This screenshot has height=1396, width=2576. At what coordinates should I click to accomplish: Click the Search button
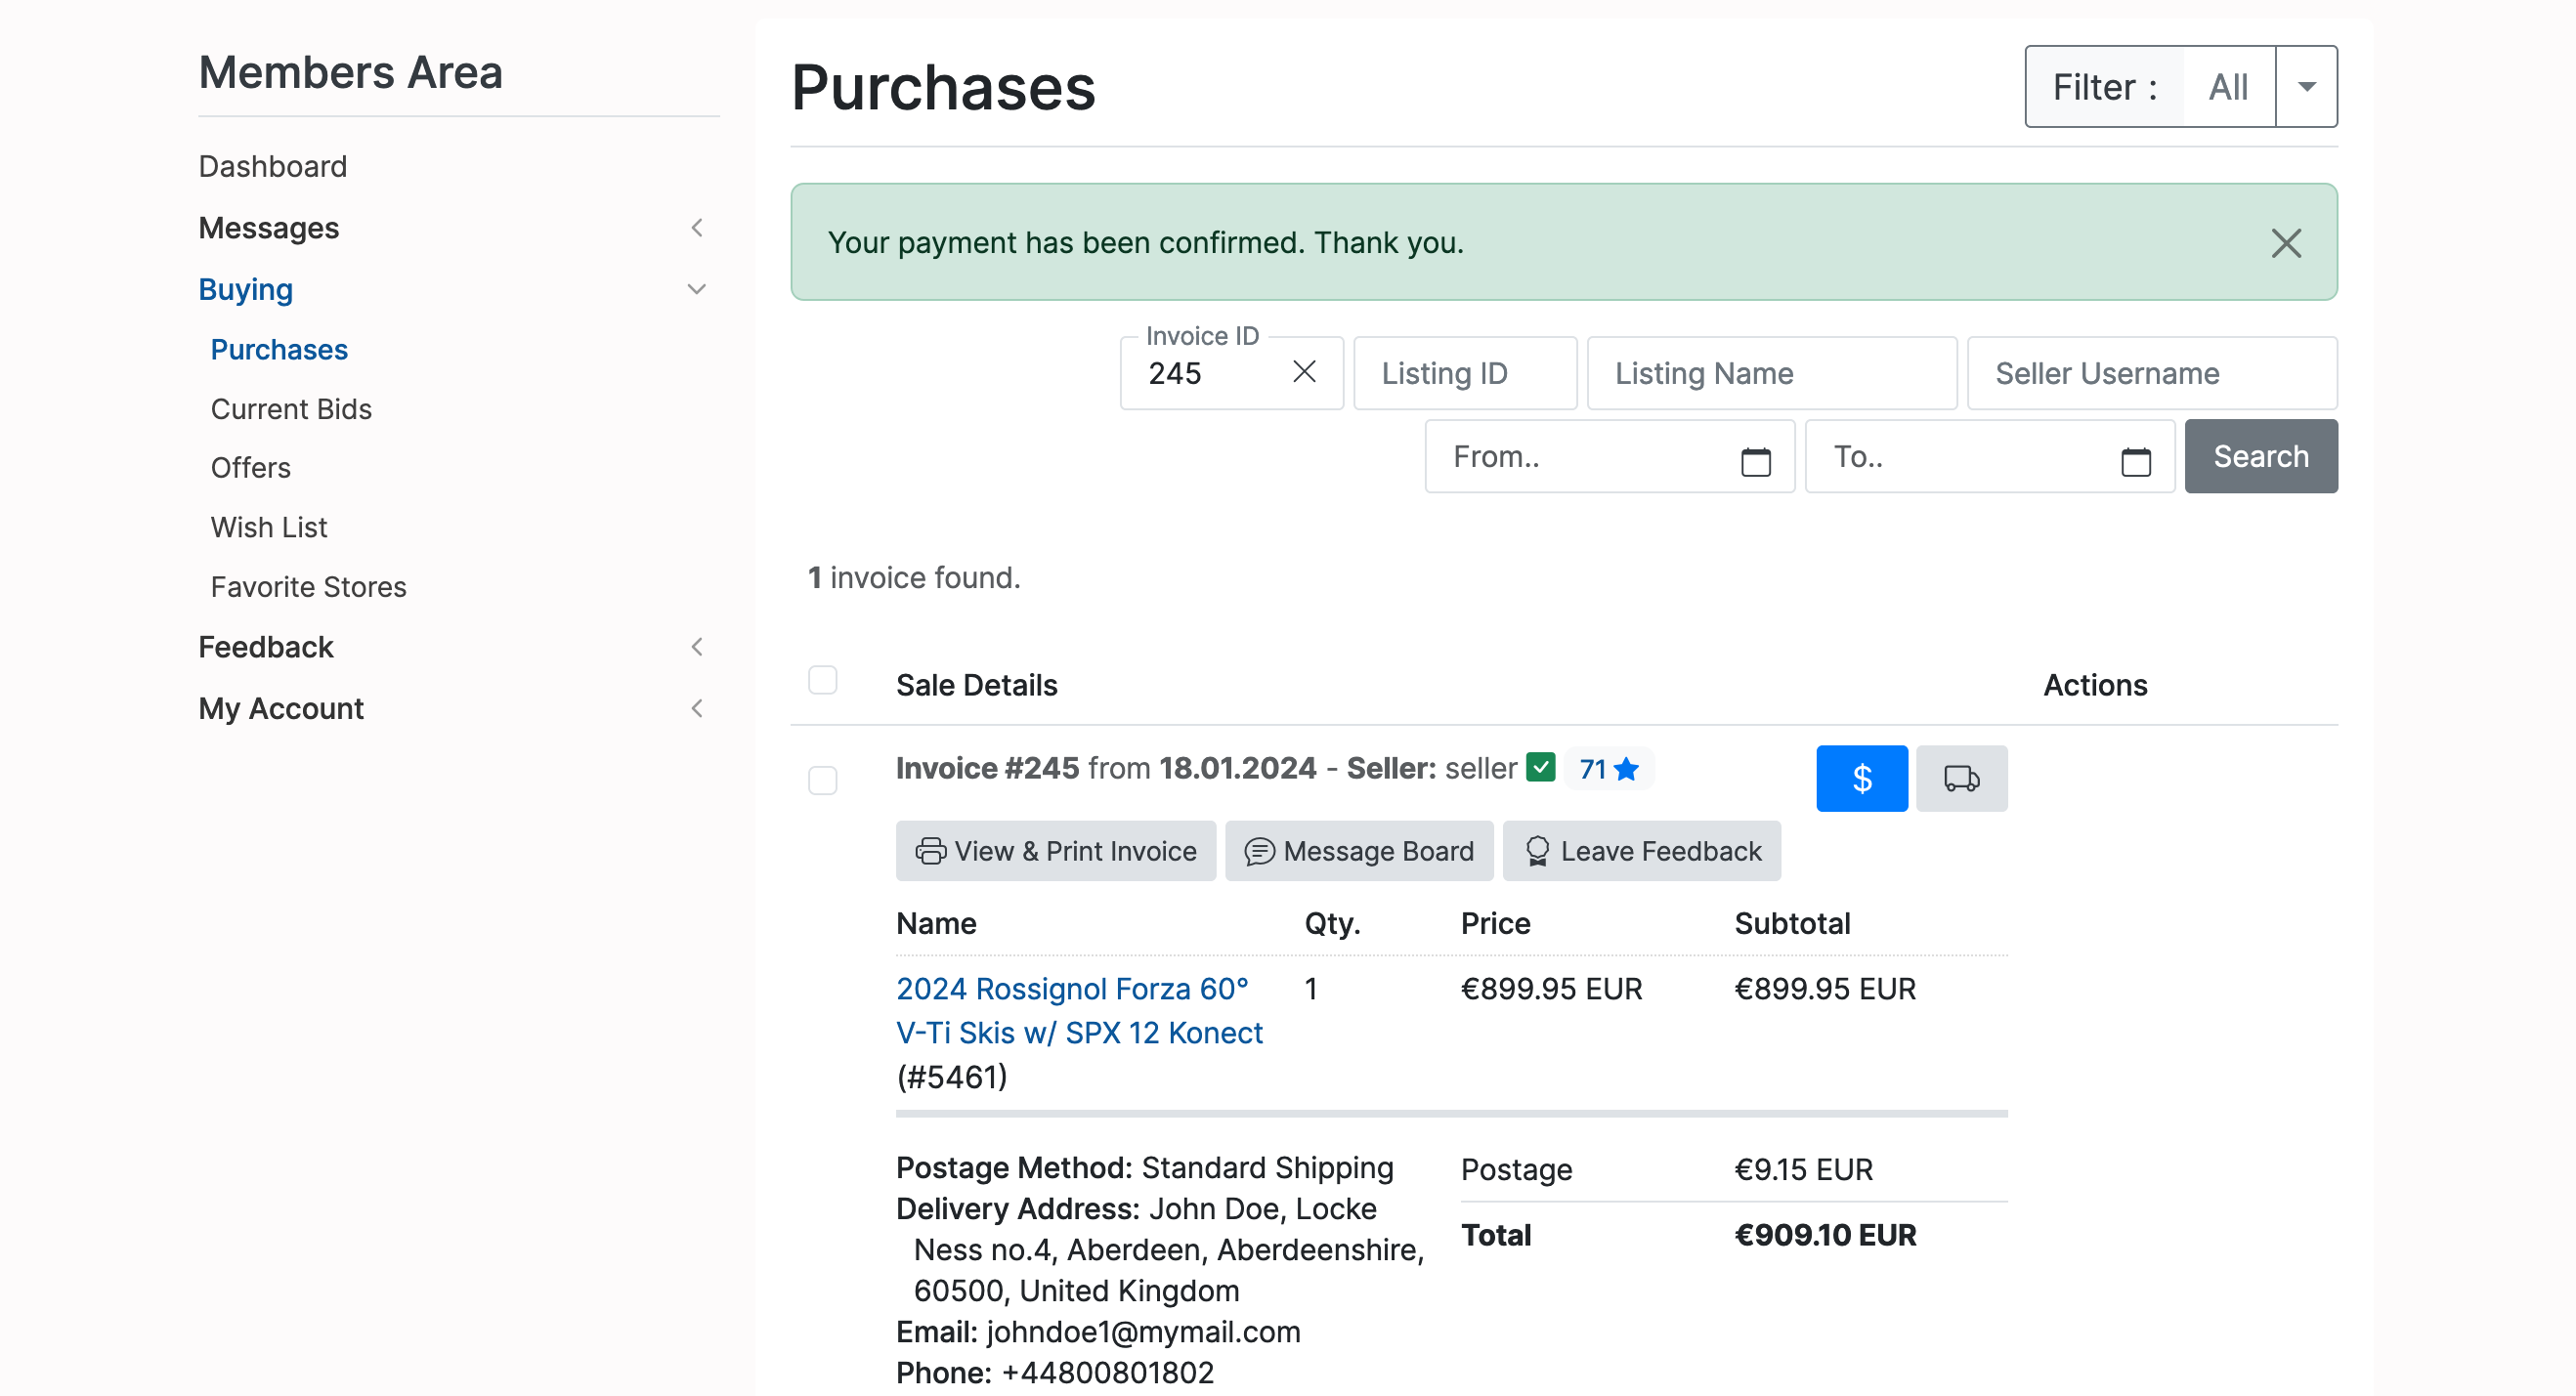point(2260,456)
